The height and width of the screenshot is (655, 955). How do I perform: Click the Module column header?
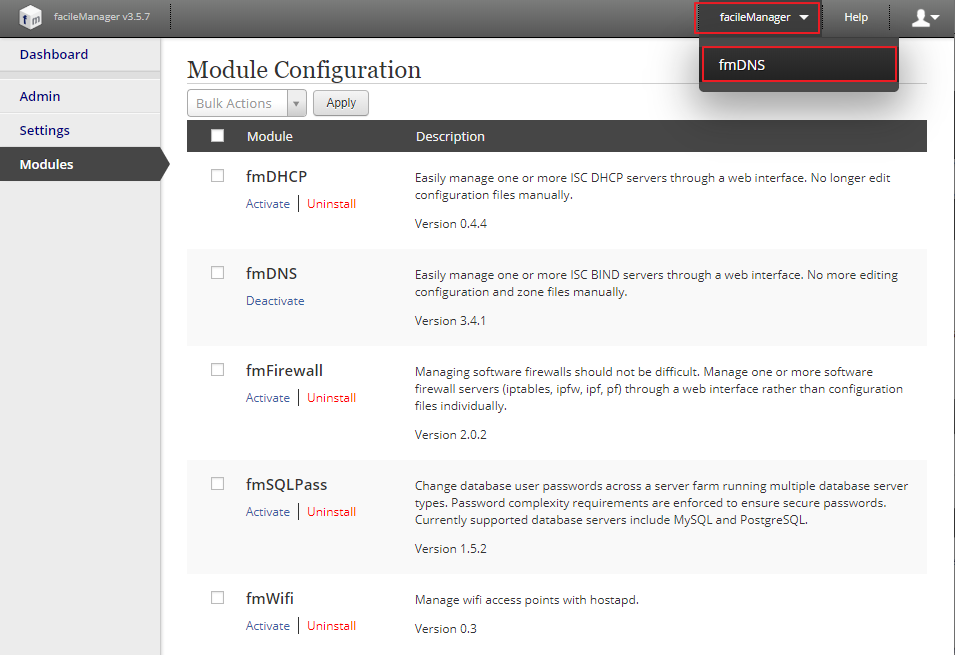pyautogui.click(x=270, y=136)
